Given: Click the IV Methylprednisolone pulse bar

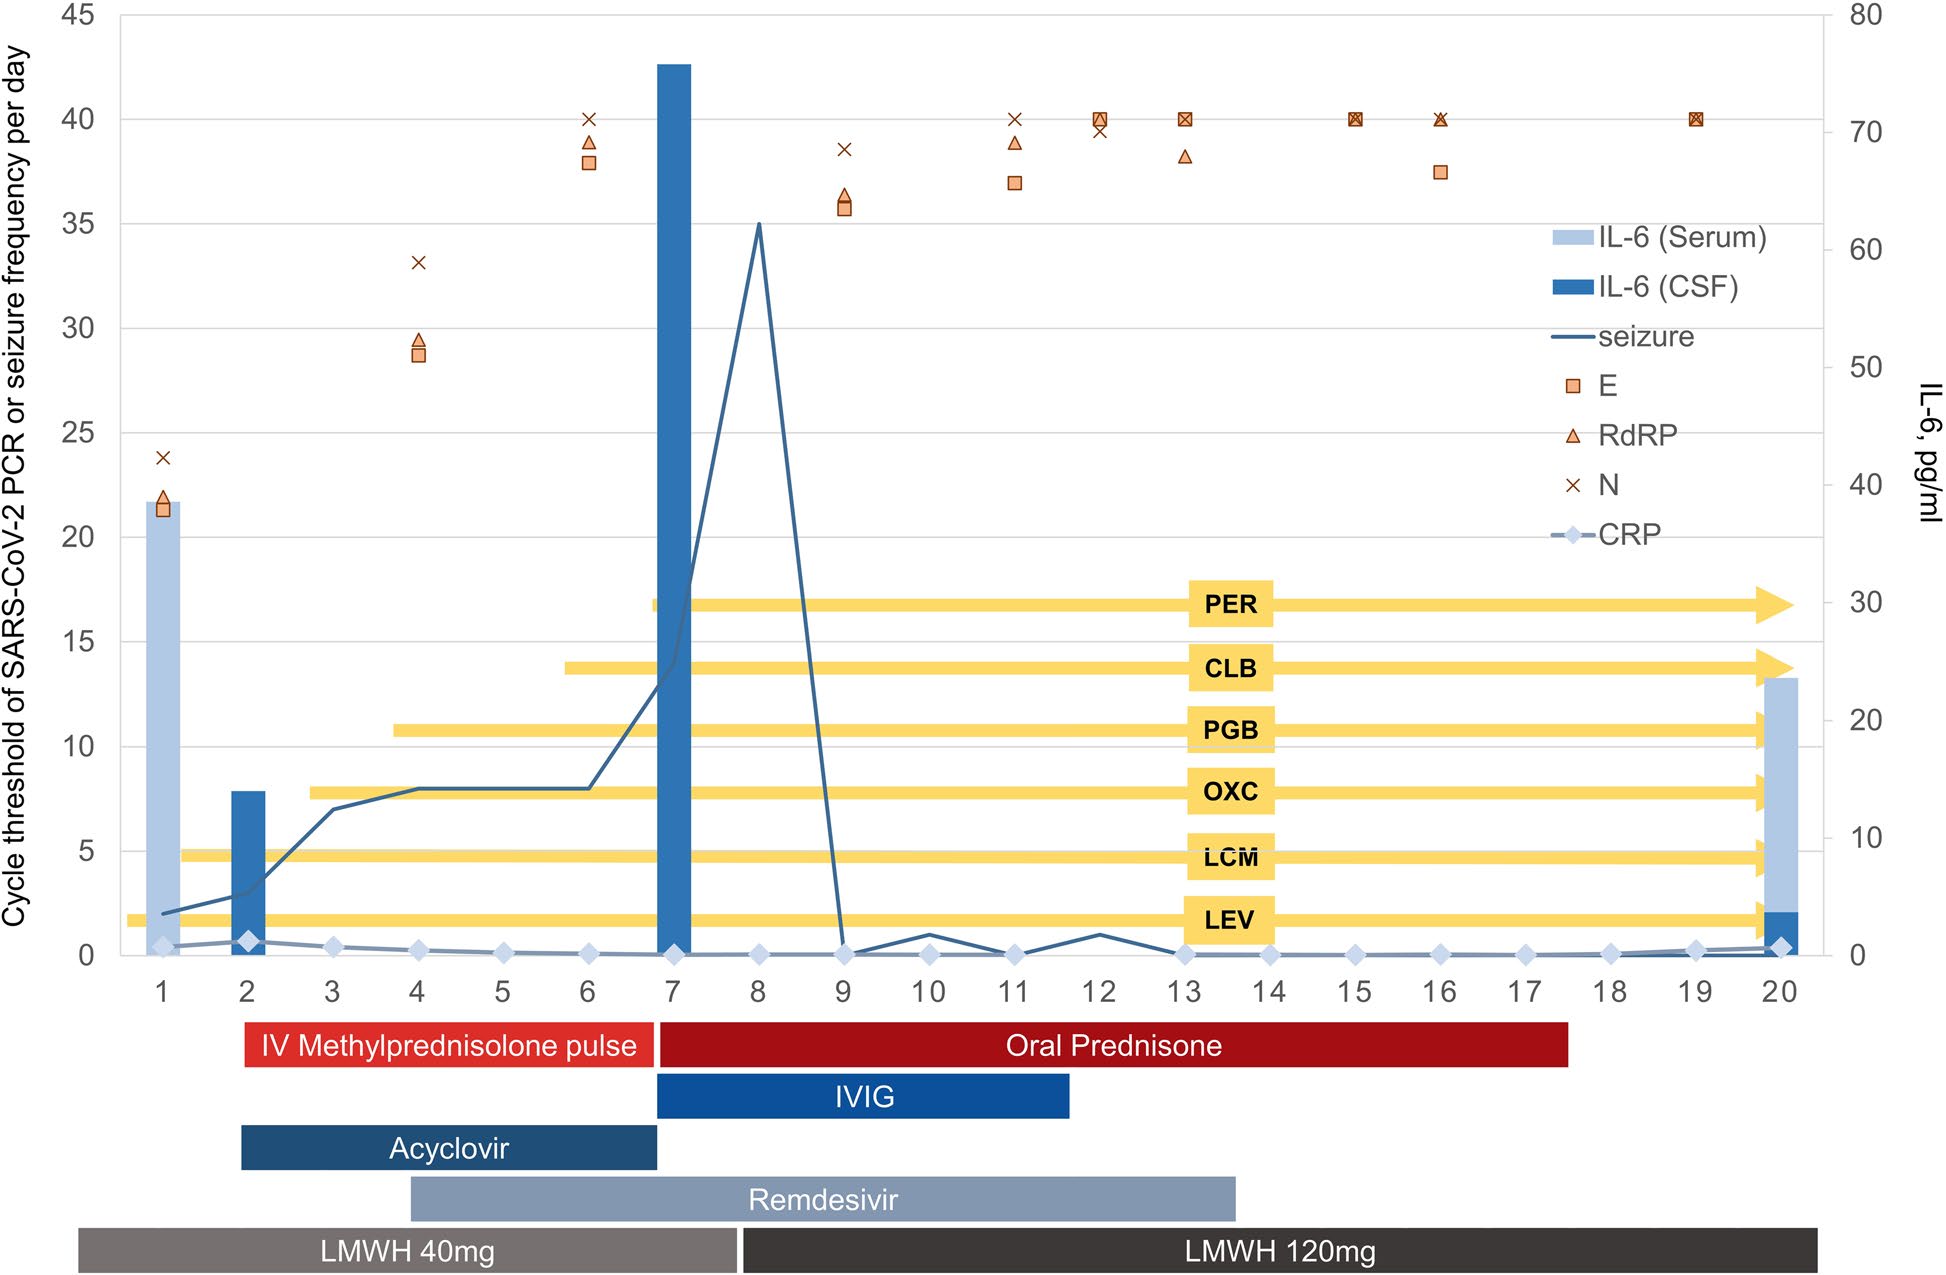Looking at the screenshot, I should click(448, 1046).
